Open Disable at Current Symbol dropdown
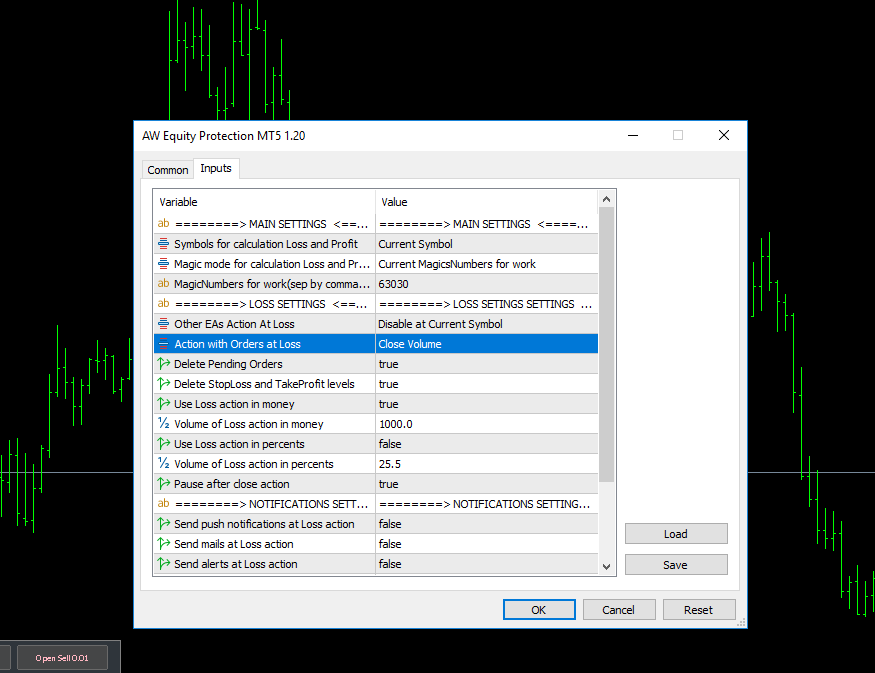This screenshot has width=875, height=673. click(487, 324)
